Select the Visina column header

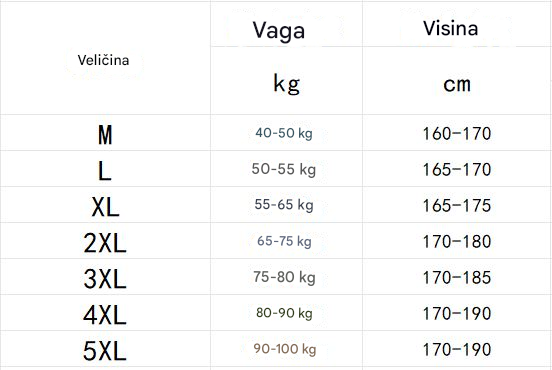click(457, 24)
